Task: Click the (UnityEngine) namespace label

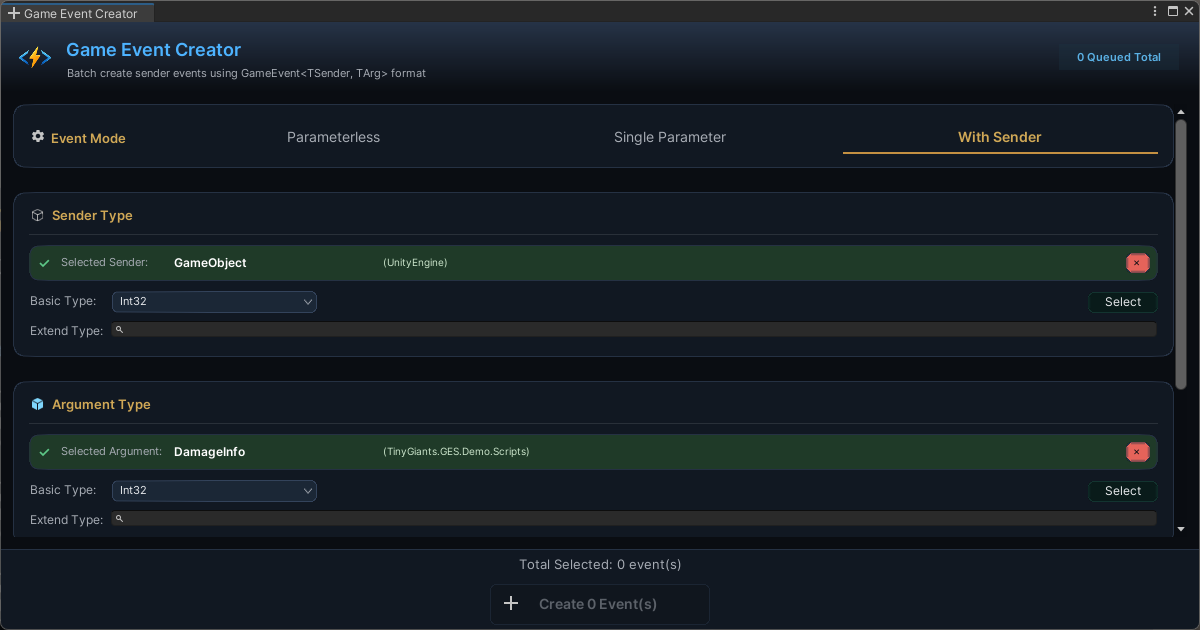Action: (x=415, y=263)
